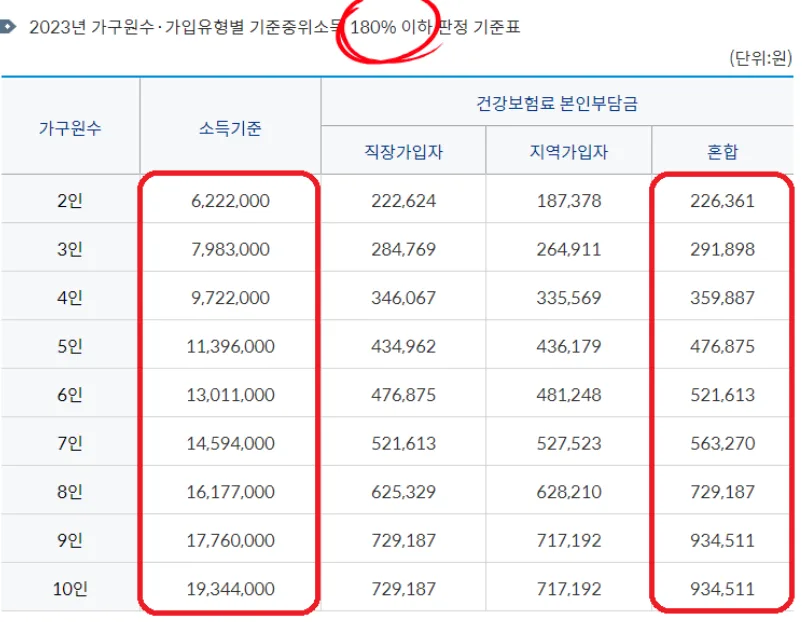802x622 pixels.
Task: Select the 소득기준 column header
Action: [230, 128]
